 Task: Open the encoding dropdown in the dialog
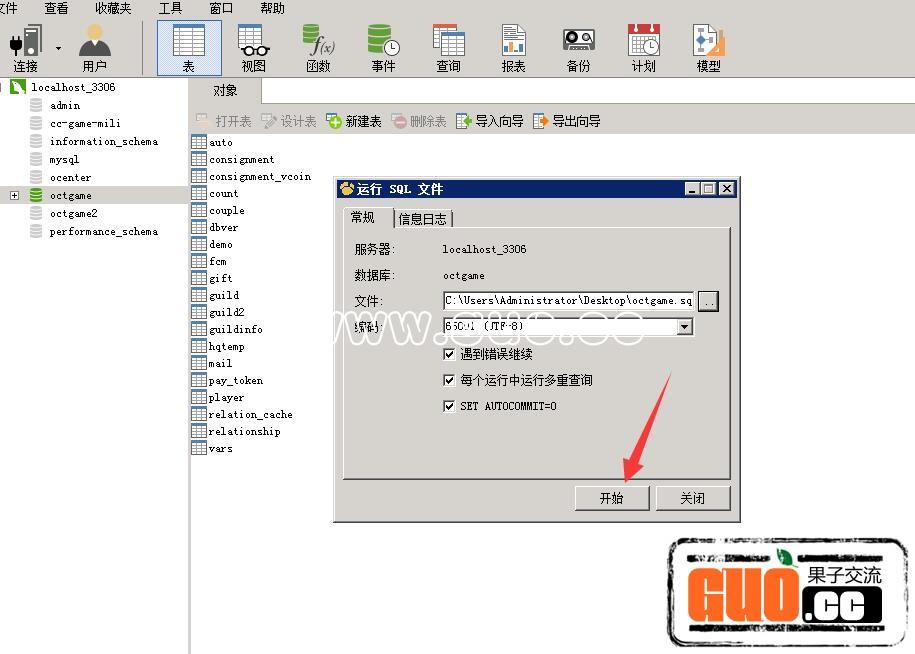coord(684,327)
